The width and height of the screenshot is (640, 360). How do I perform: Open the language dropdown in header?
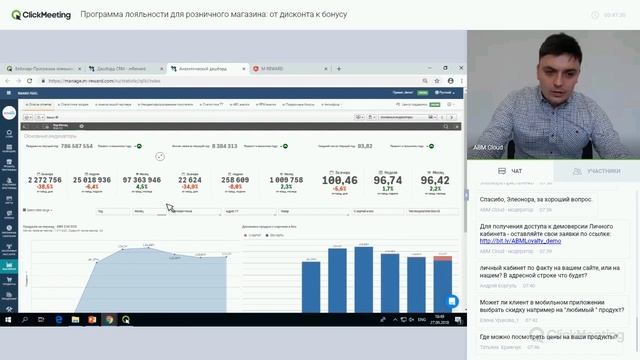pos(445,93)
